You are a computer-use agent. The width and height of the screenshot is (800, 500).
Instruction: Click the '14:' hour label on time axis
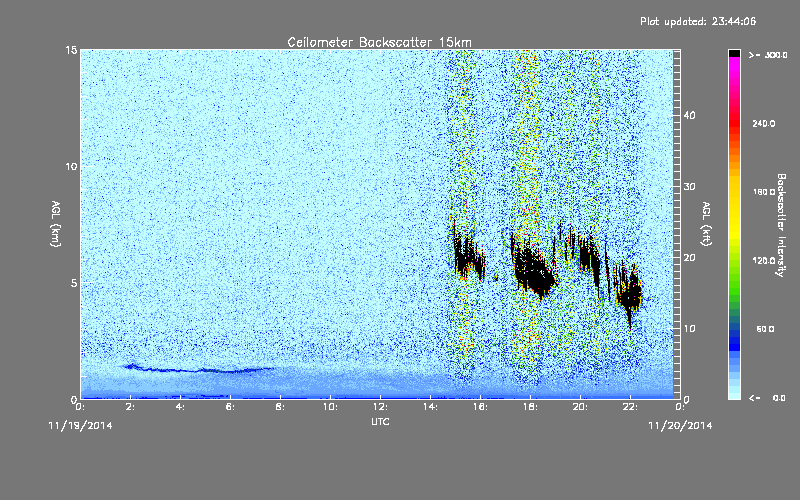coord(430,407)
